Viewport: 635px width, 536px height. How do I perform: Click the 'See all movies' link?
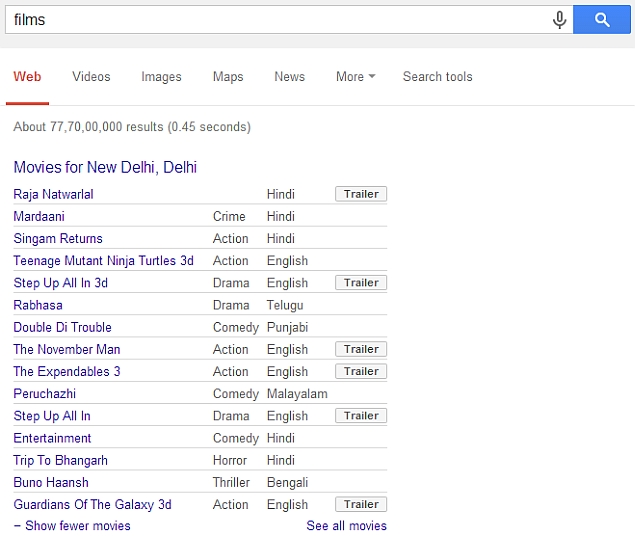(x=347, y=525)
